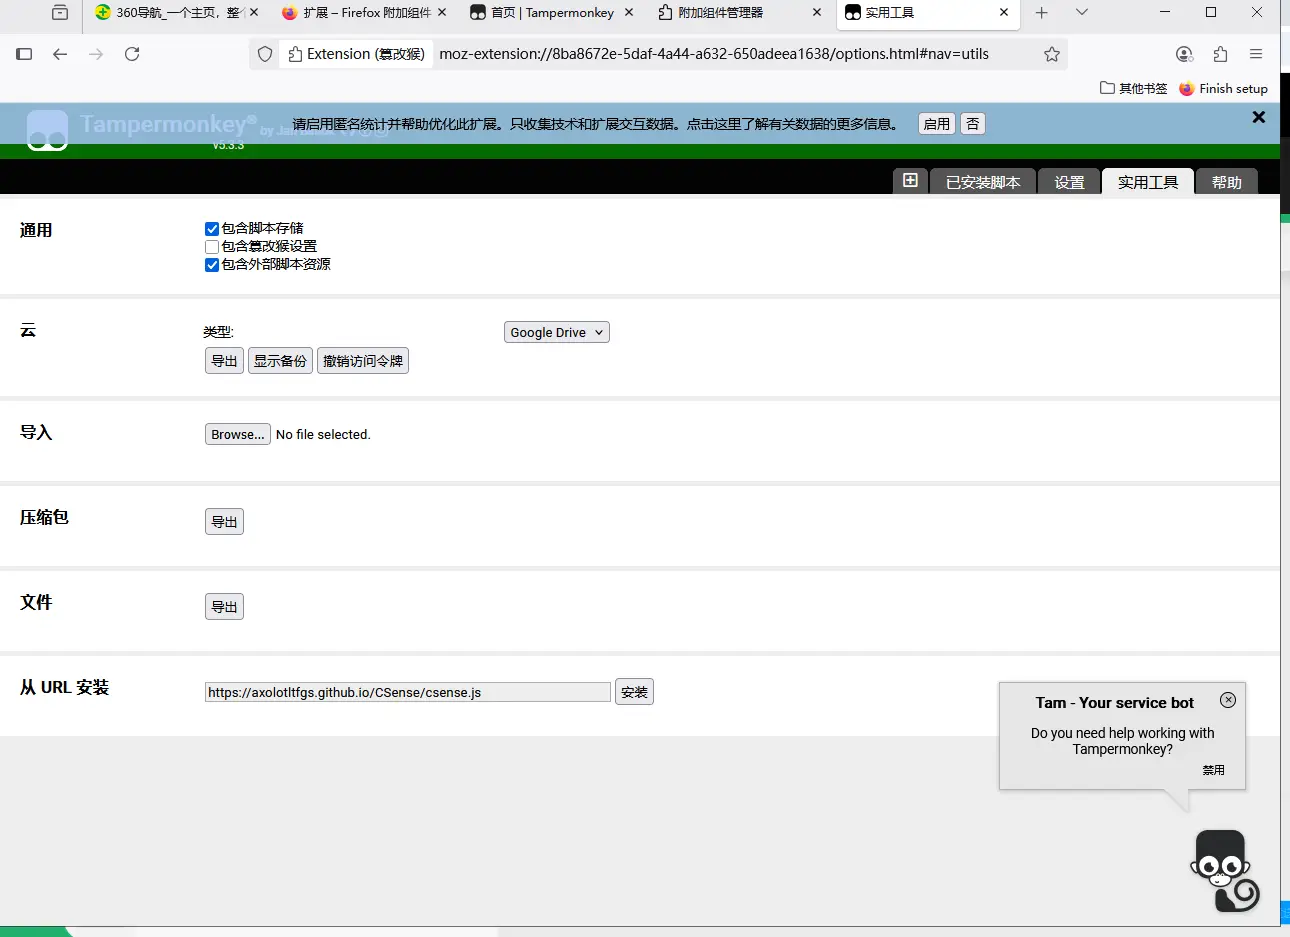Open Firefox application hamburger menu

tap(1256, 54)
